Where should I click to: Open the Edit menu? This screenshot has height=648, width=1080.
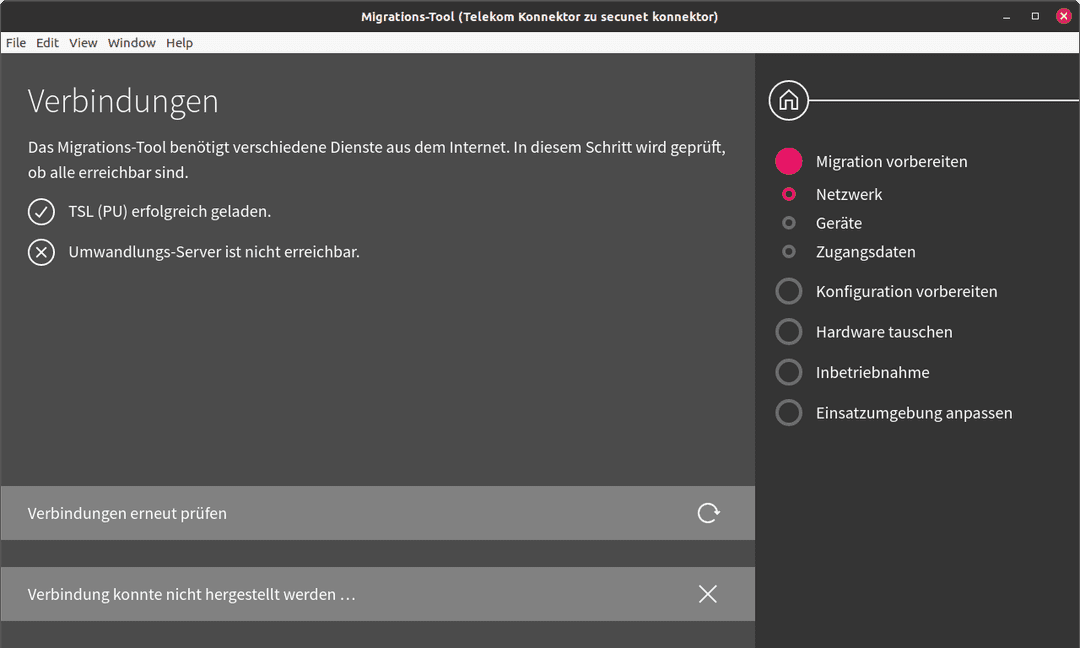(48, 43)
